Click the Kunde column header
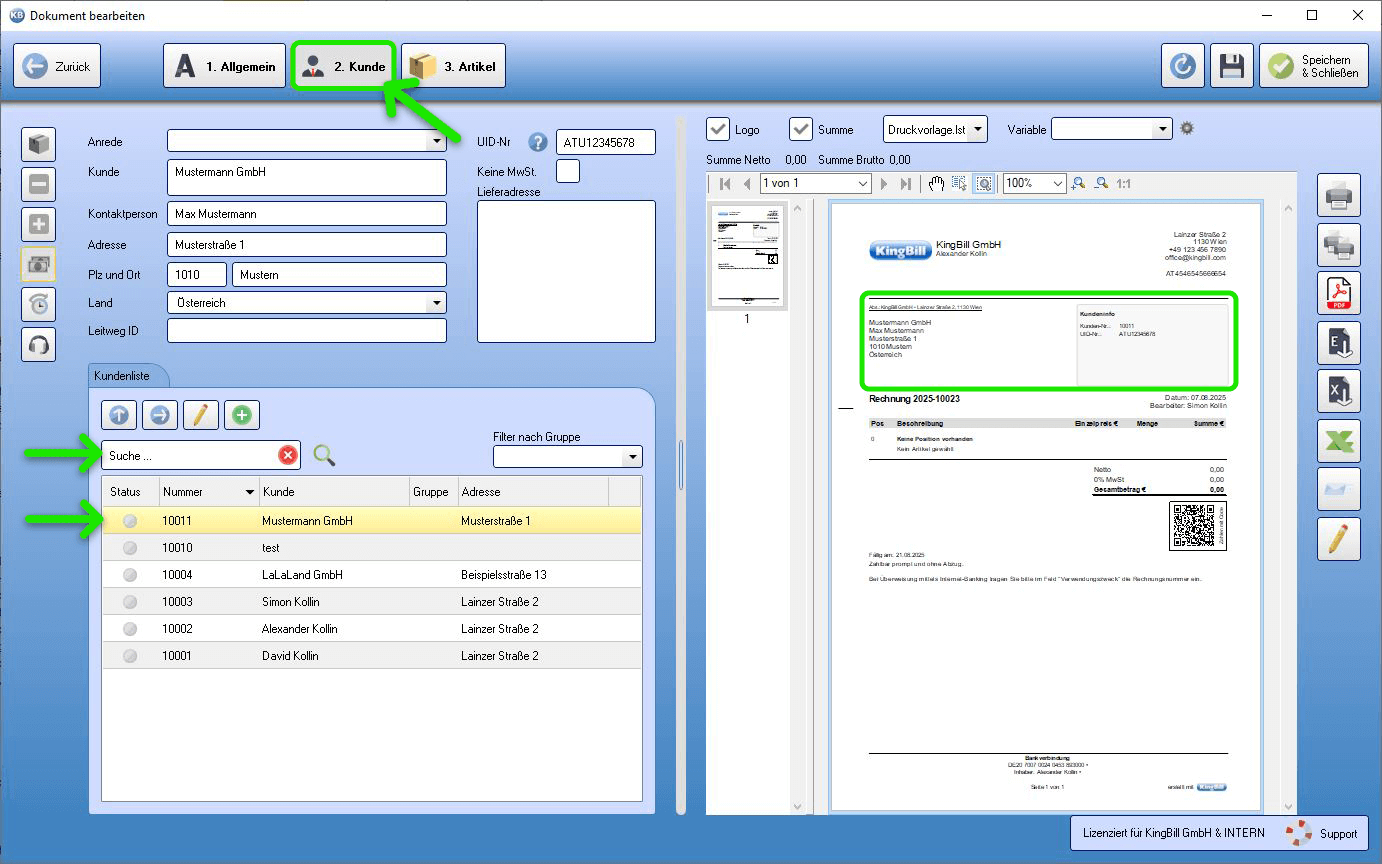 click(333, 492)
